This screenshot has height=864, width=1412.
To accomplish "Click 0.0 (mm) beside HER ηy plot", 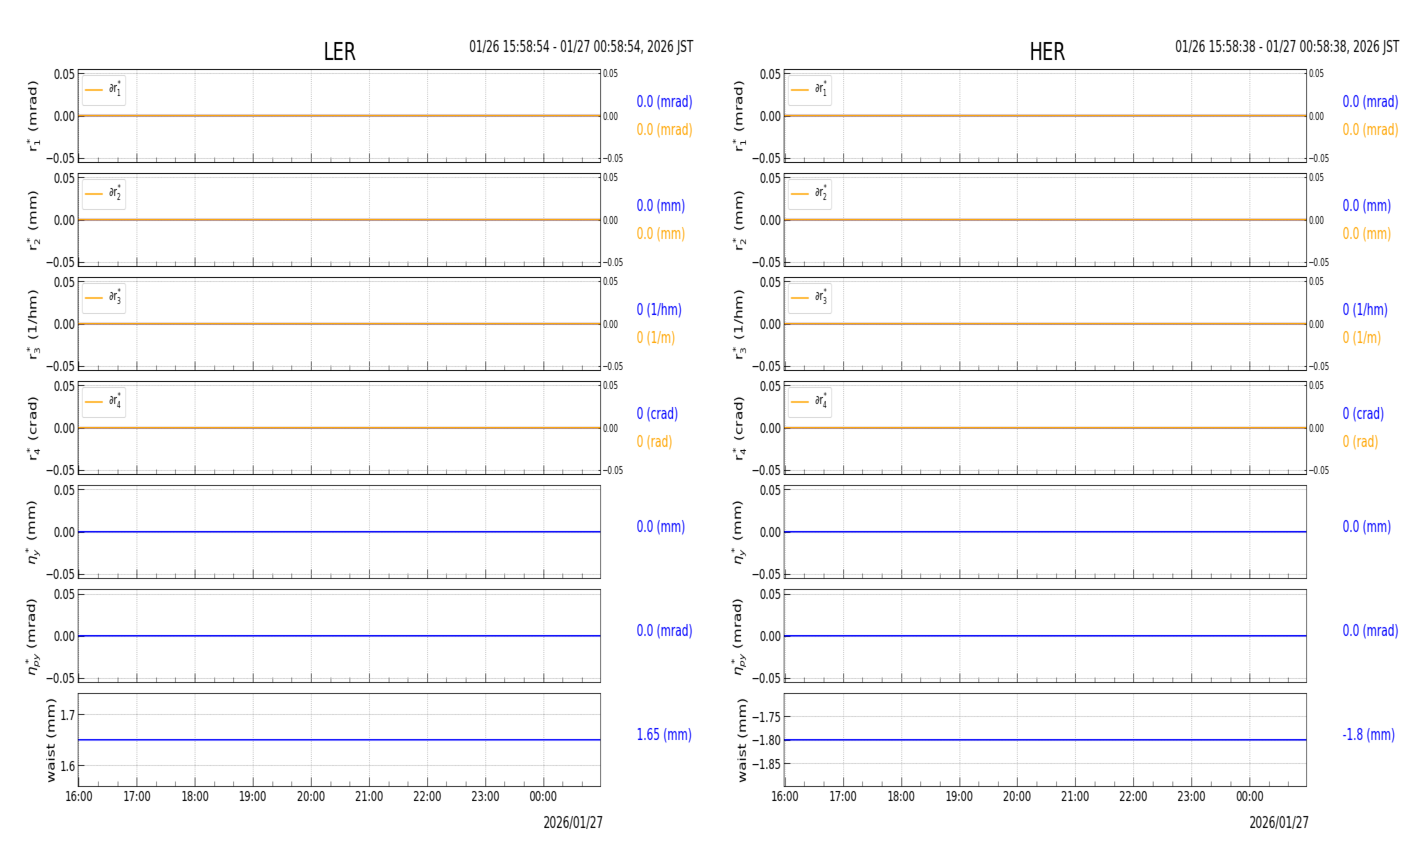I will [x=1367, y=526].
